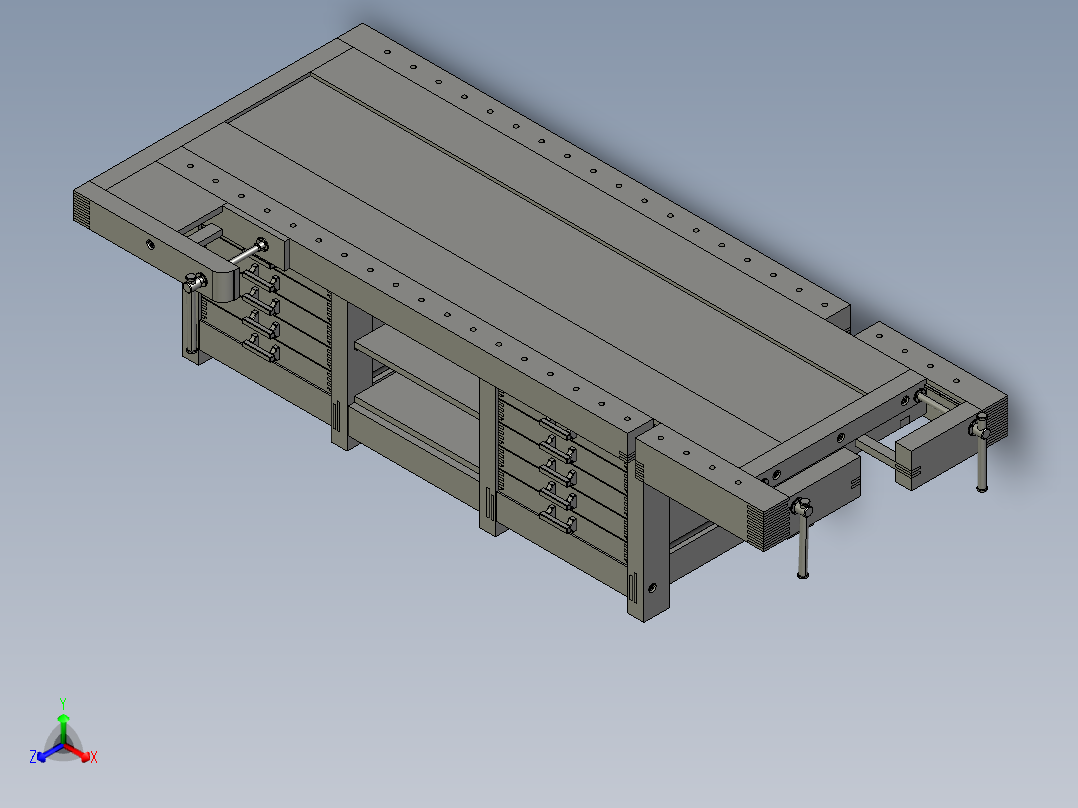Click the red X axis arrow
This screenshot has height=808, width=1078.
click(85, 757)
